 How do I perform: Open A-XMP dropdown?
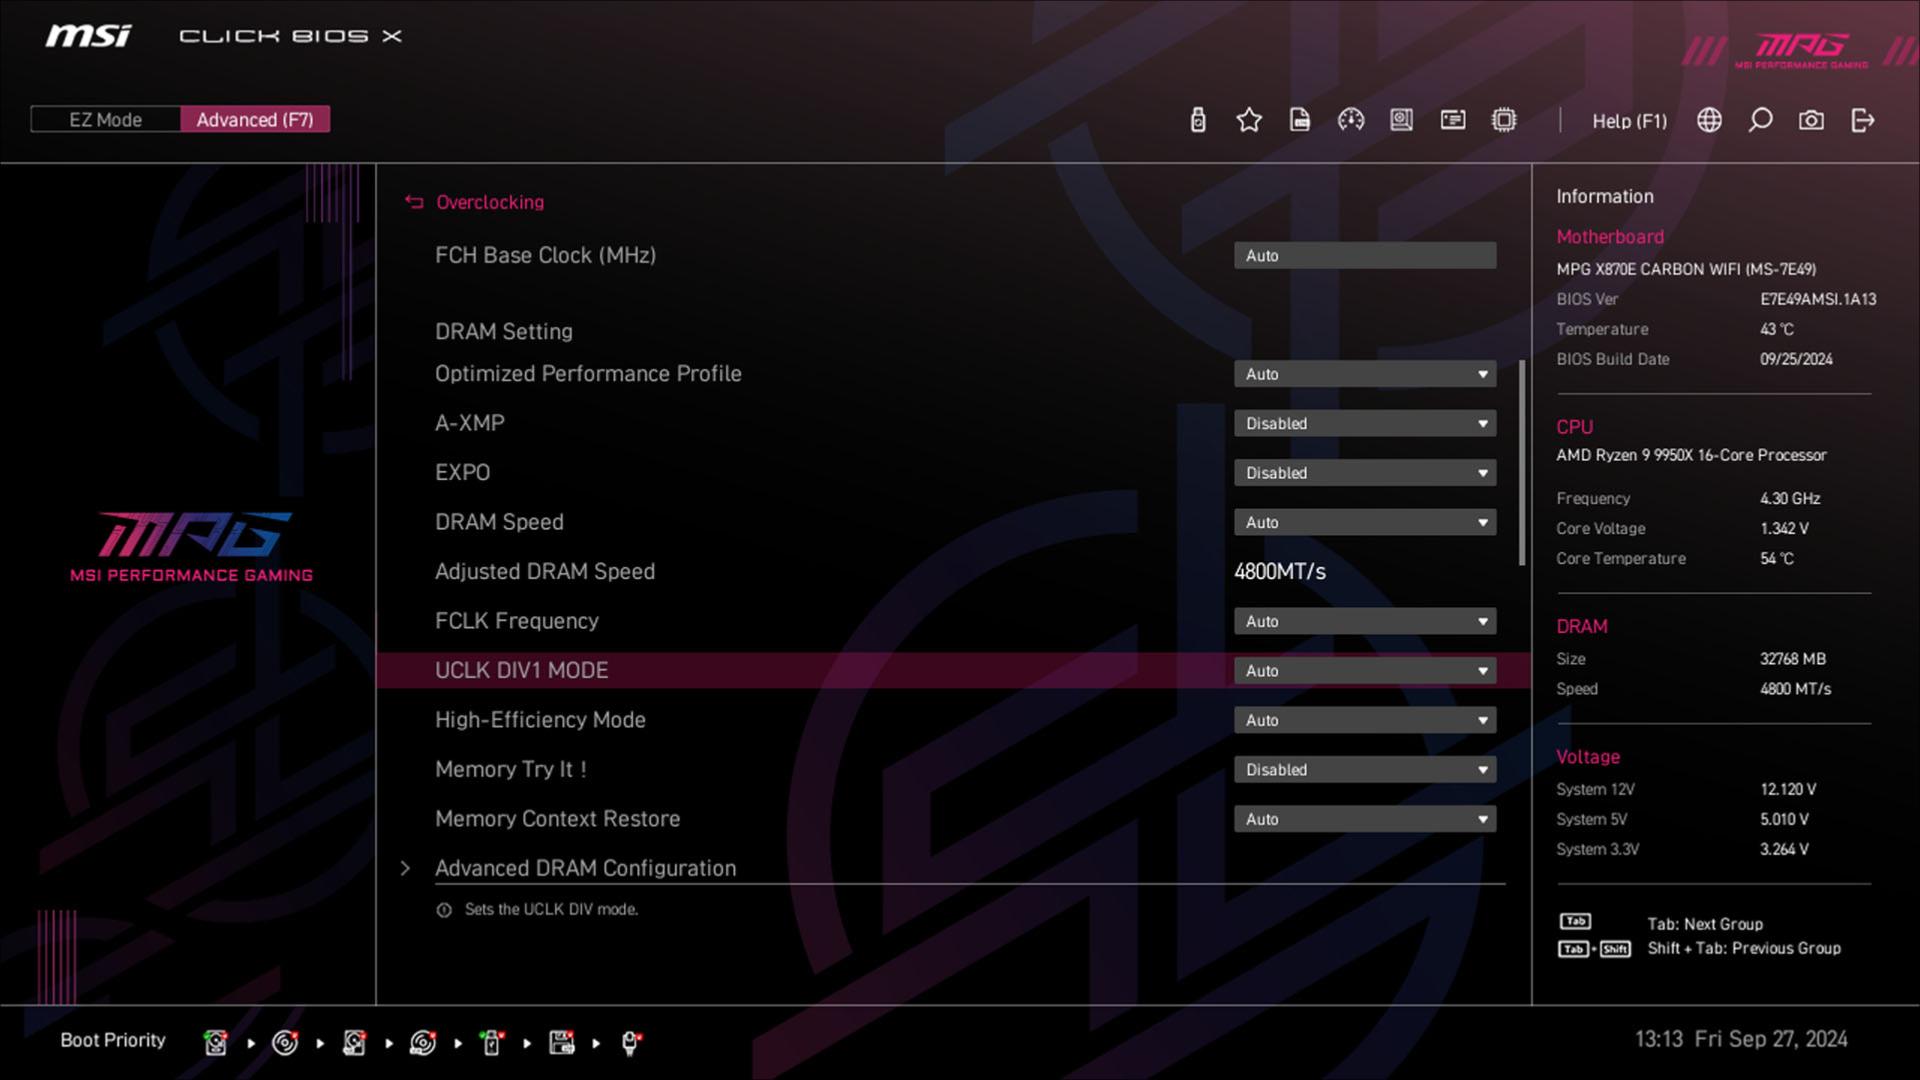[1365, 423]
